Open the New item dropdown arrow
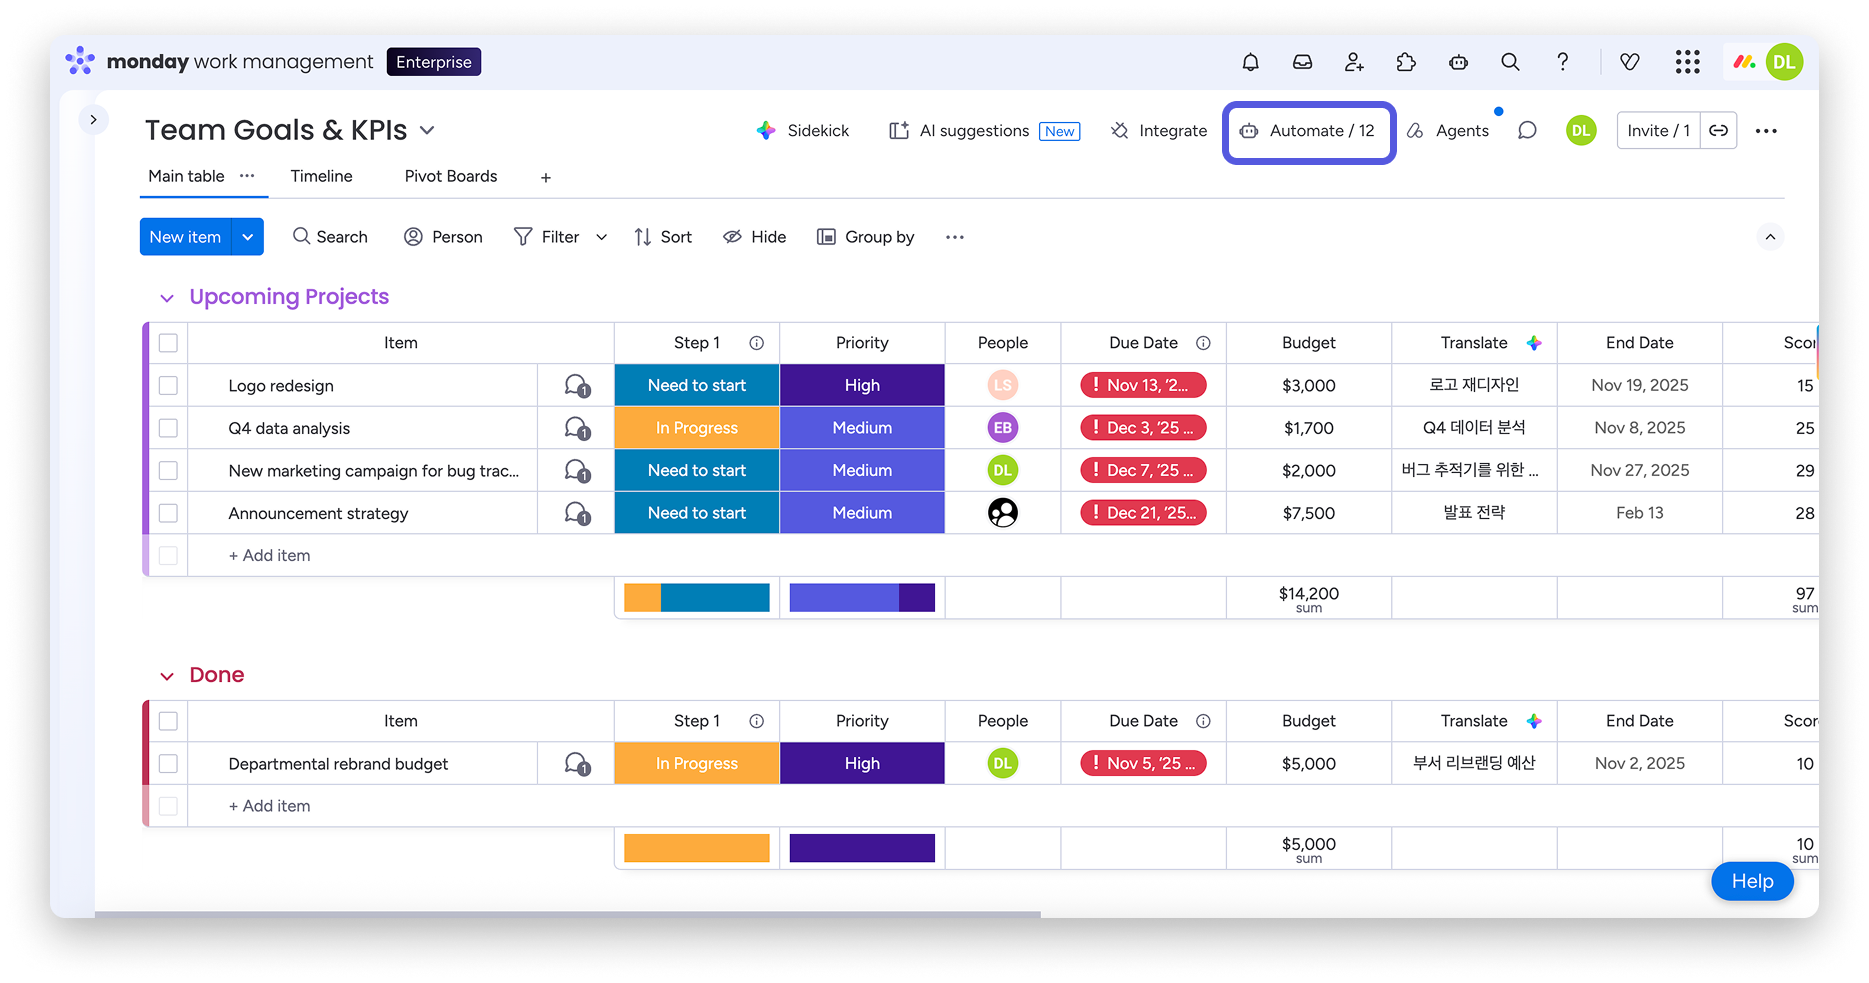 (x=247, y=237)
